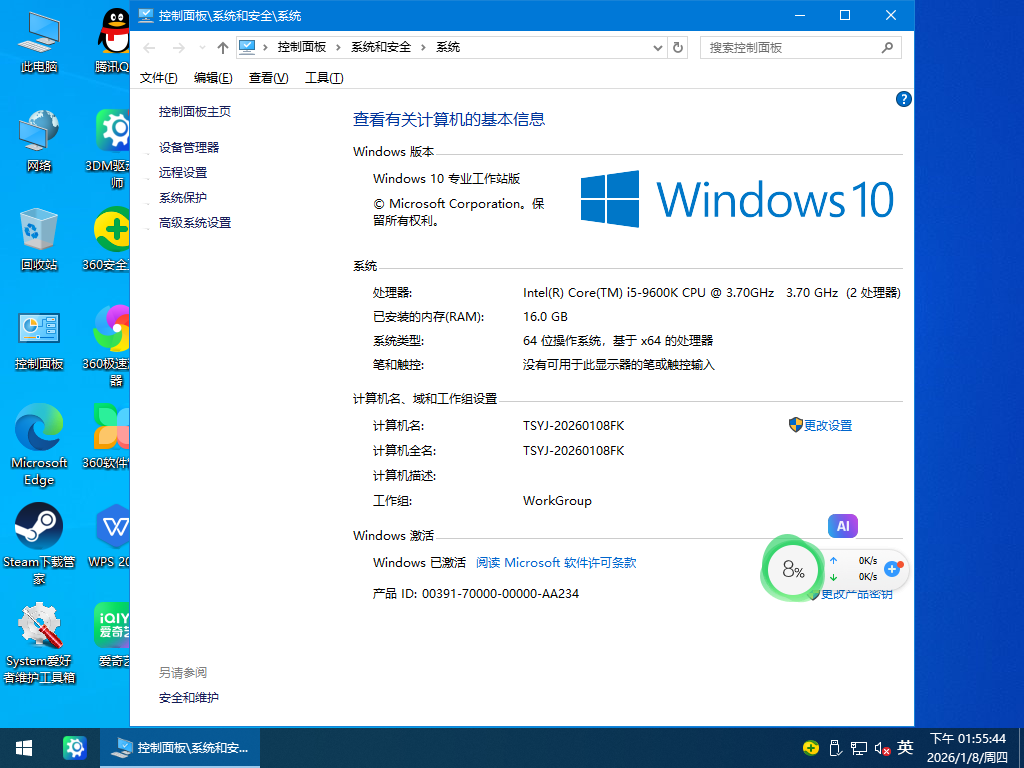This screenshot has width=1024, height=768.
Task: Click the blue plus on speed widget
Action: coord(892,568)
